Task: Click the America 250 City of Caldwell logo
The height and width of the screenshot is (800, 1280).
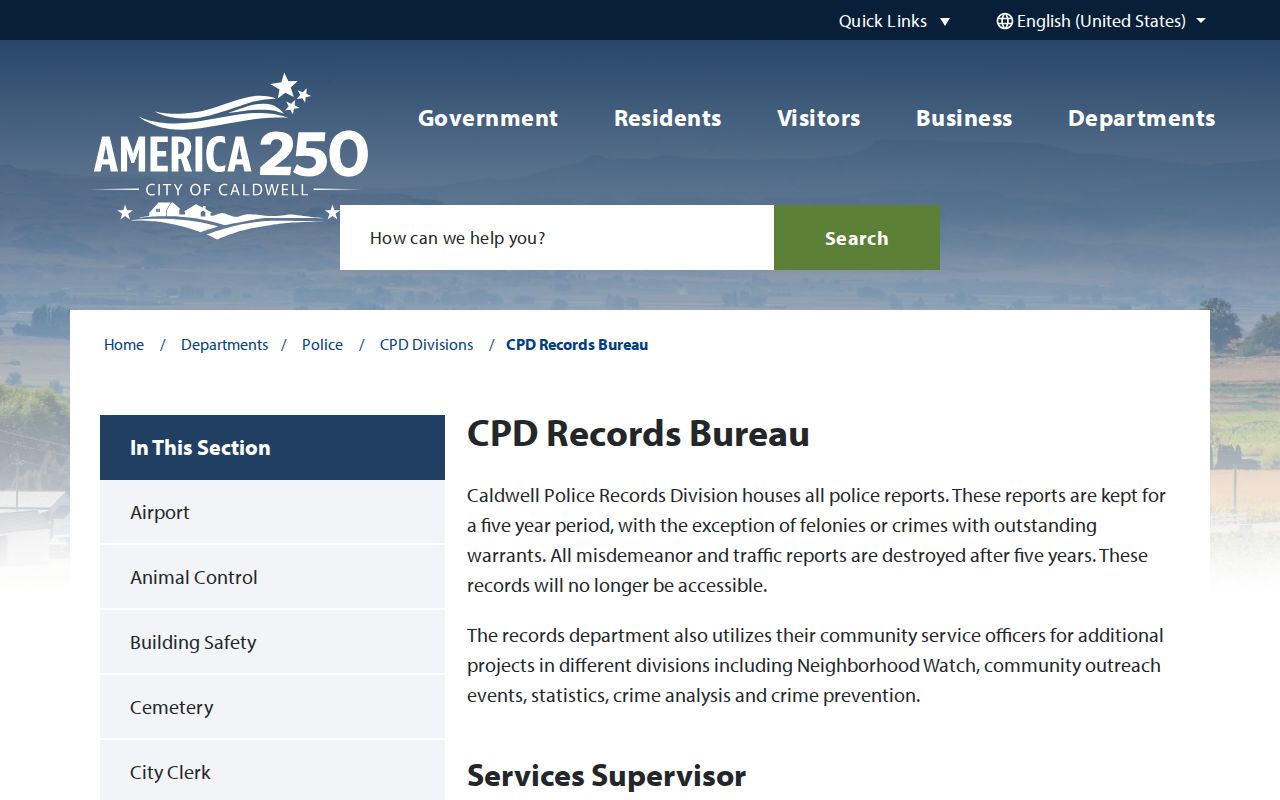Action: pyautogui.click(x=231, y=155)
